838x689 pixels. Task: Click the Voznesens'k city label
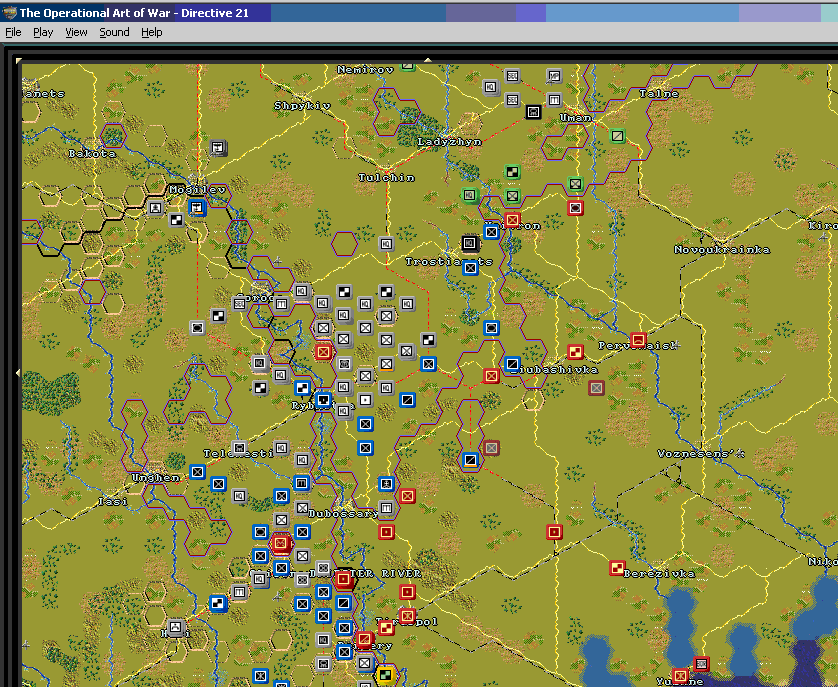pyautogui.click(x=701, y=454)
